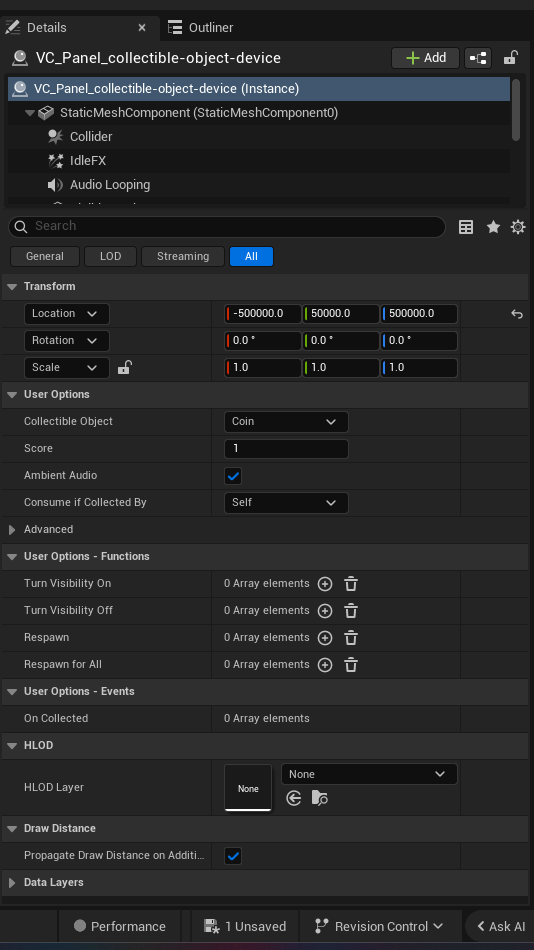Open the Rotation type dropdown
This screenshot has width=534, height=950.
[x=67, y=340]
